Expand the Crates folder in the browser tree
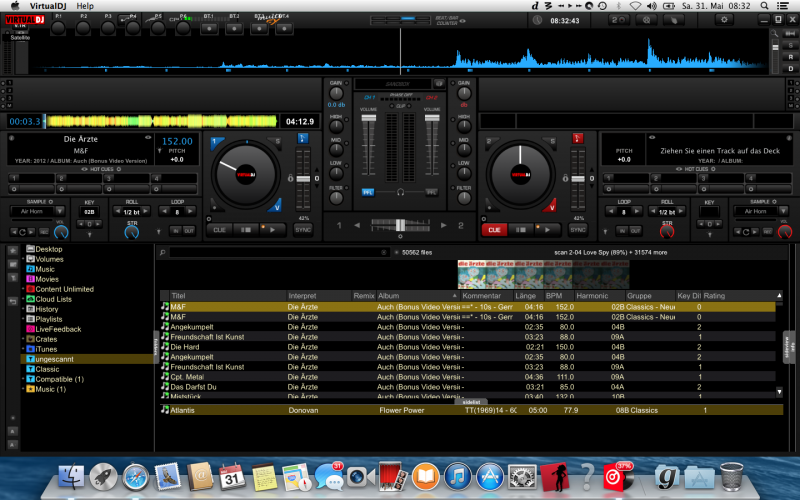800x500 pixels. point(23,339)
